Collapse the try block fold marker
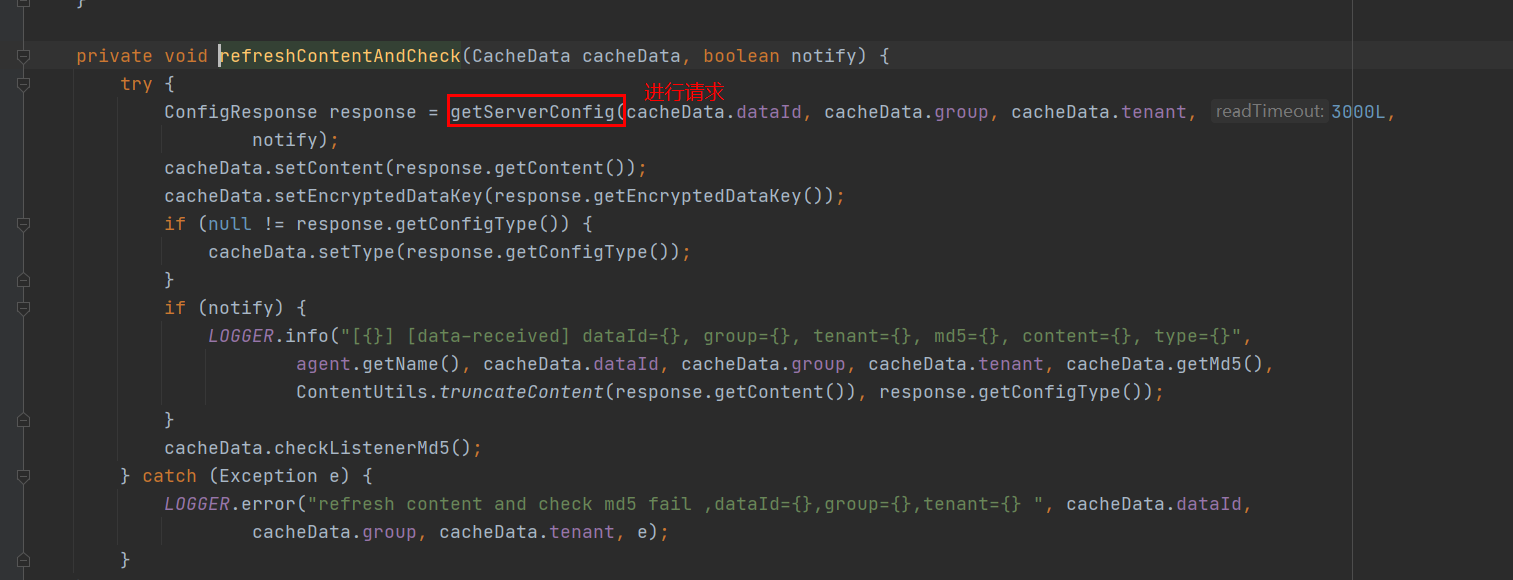 coord(24,84)
